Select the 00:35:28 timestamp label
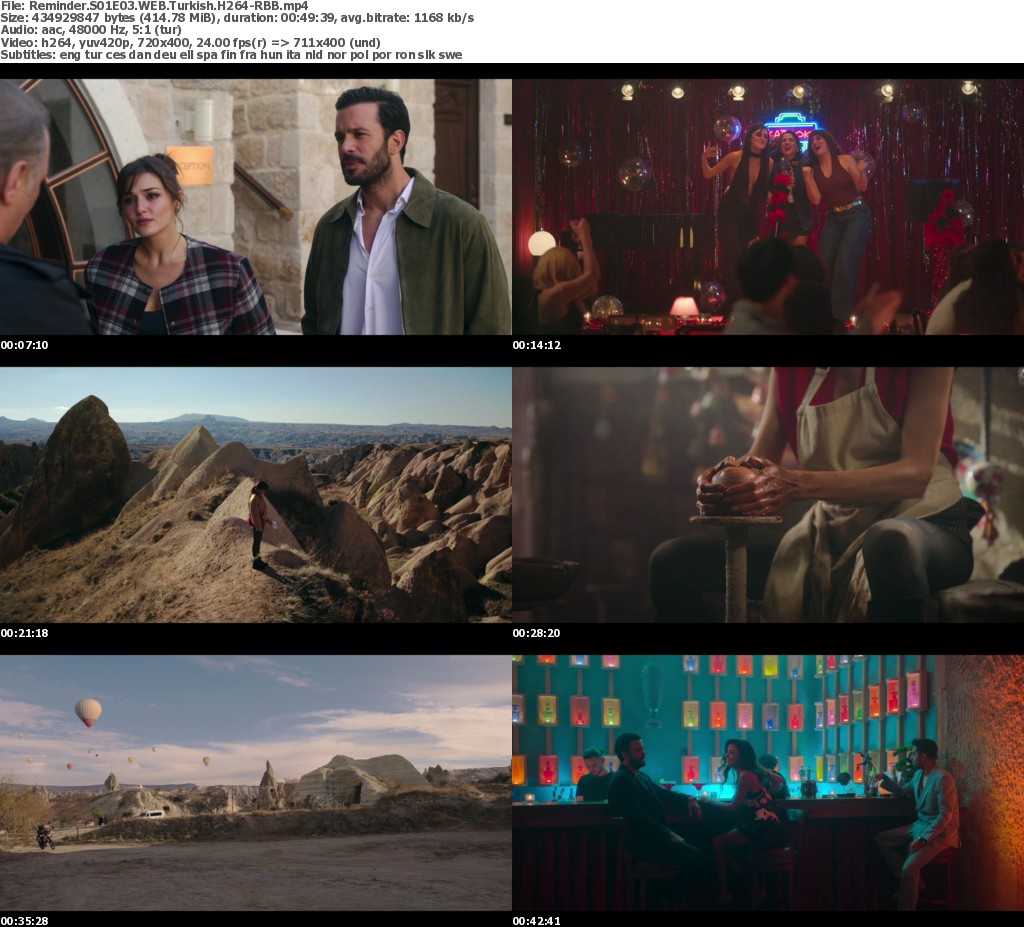The image size is (1024, 927). 24,920
